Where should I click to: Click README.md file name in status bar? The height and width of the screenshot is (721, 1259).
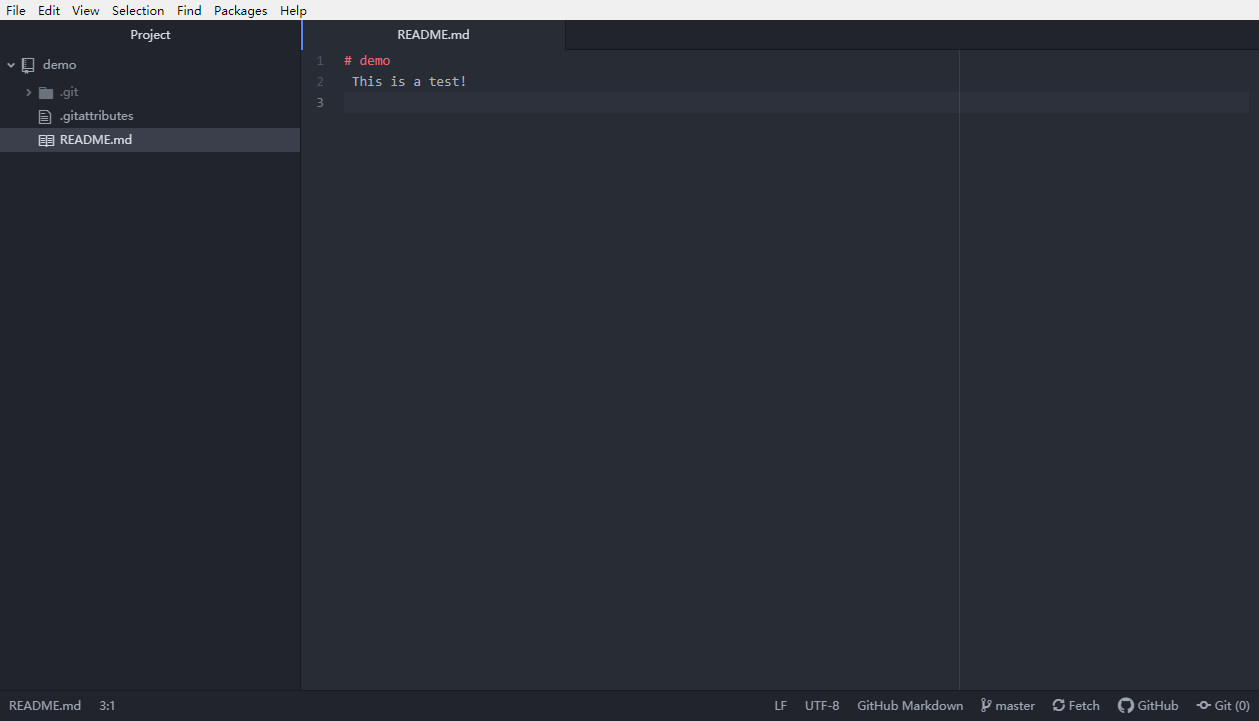pos(45,706)
